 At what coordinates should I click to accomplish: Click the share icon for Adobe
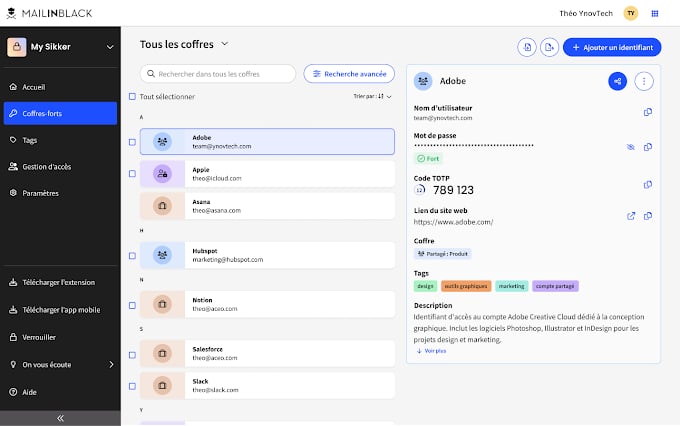click(618, 81)
